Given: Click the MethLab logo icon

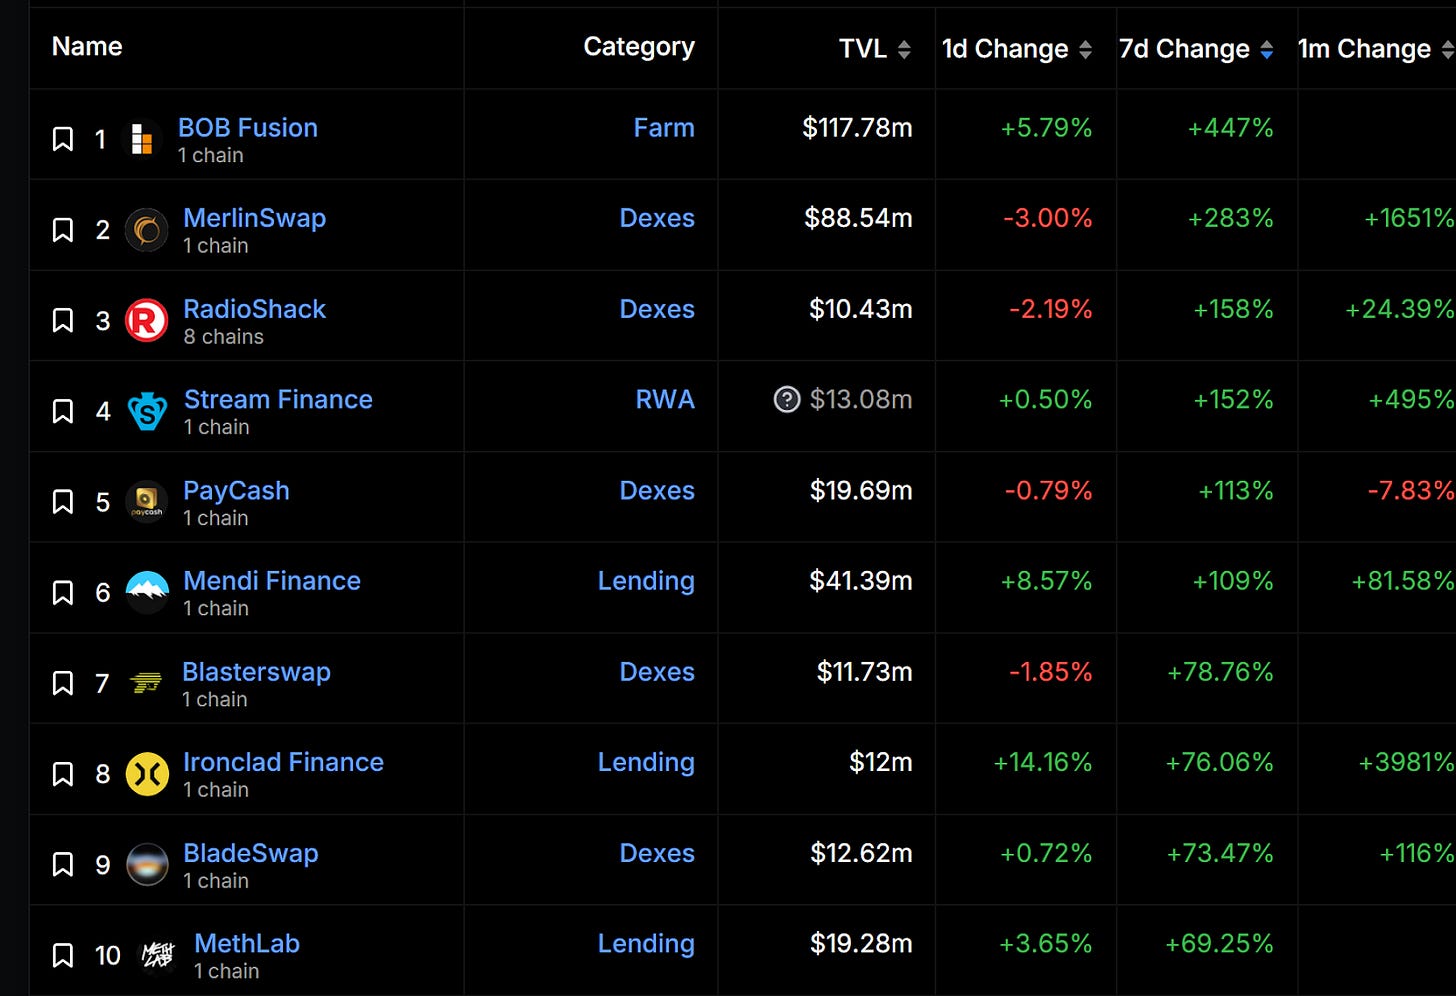Looking at the screenshot, I should [157, 955].
